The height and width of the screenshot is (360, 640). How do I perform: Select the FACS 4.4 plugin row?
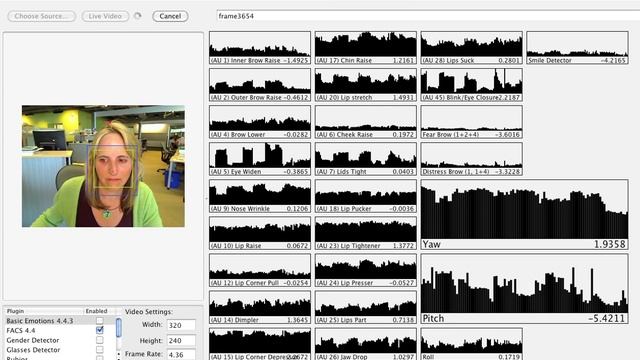click(60, 331)
